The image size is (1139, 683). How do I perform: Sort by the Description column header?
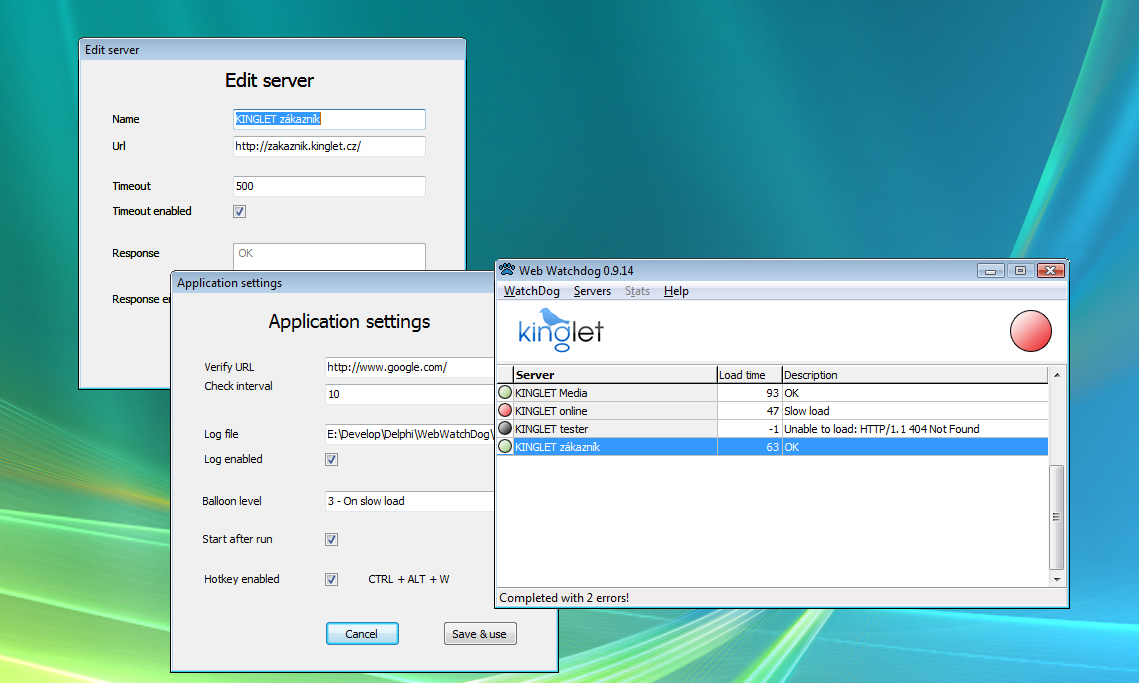915,375
